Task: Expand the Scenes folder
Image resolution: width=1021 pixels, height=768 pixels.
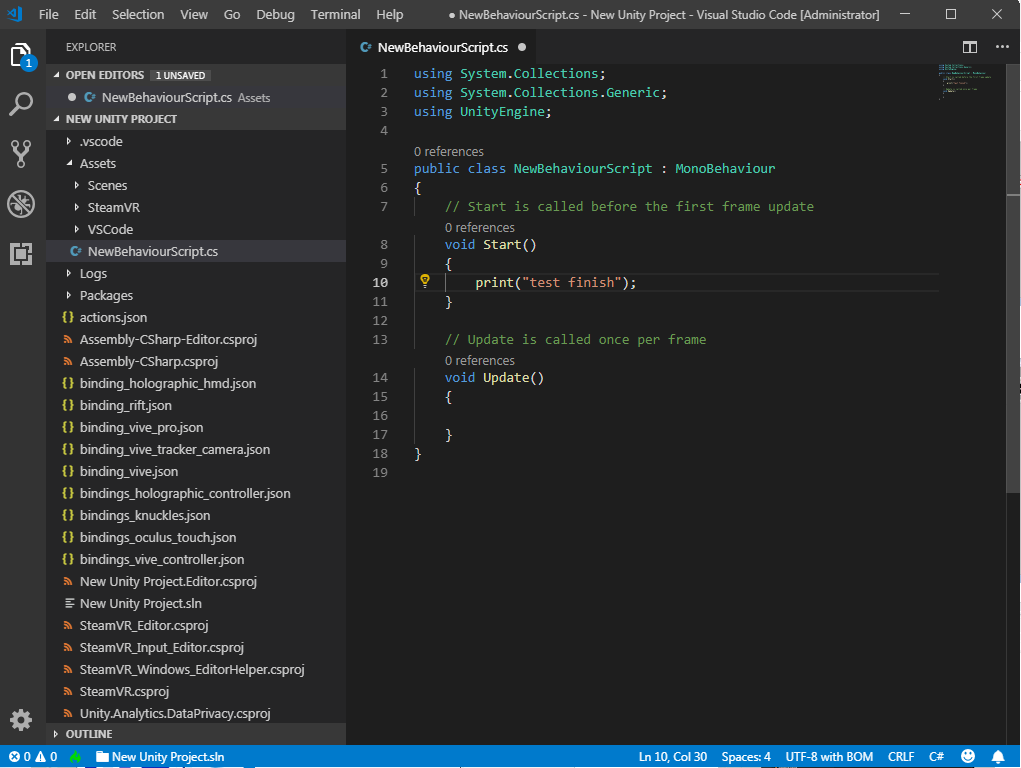Action: (x=106, y=185)
